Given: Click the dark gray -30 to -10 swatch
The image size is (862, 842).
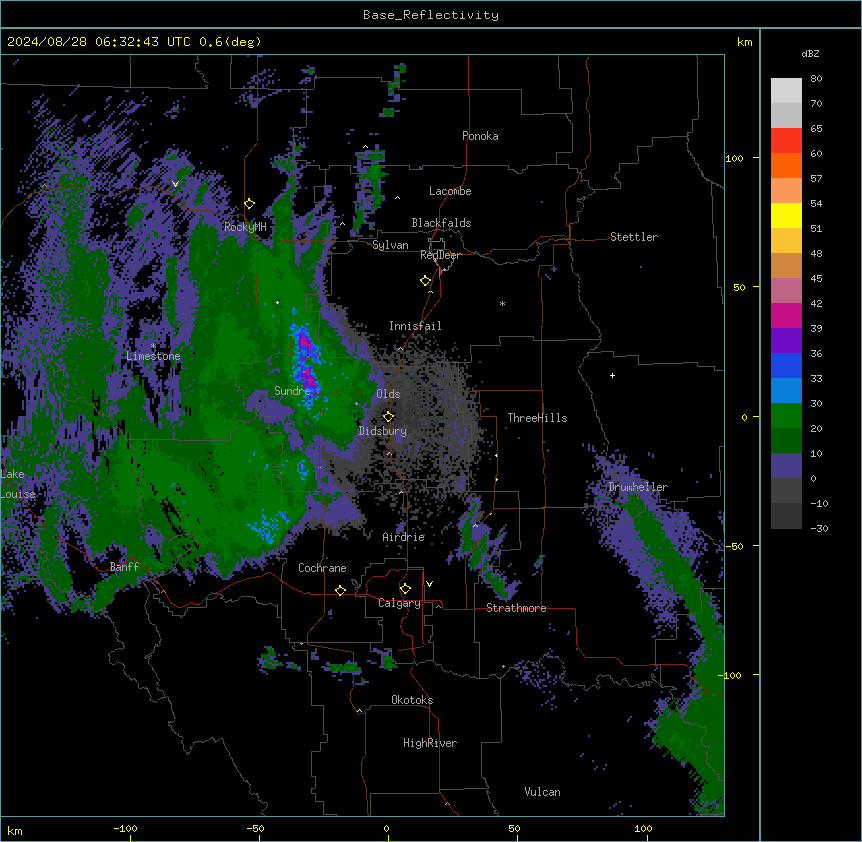Looking at the screenshot, I should pyautogui.click(x=786, y=516).
